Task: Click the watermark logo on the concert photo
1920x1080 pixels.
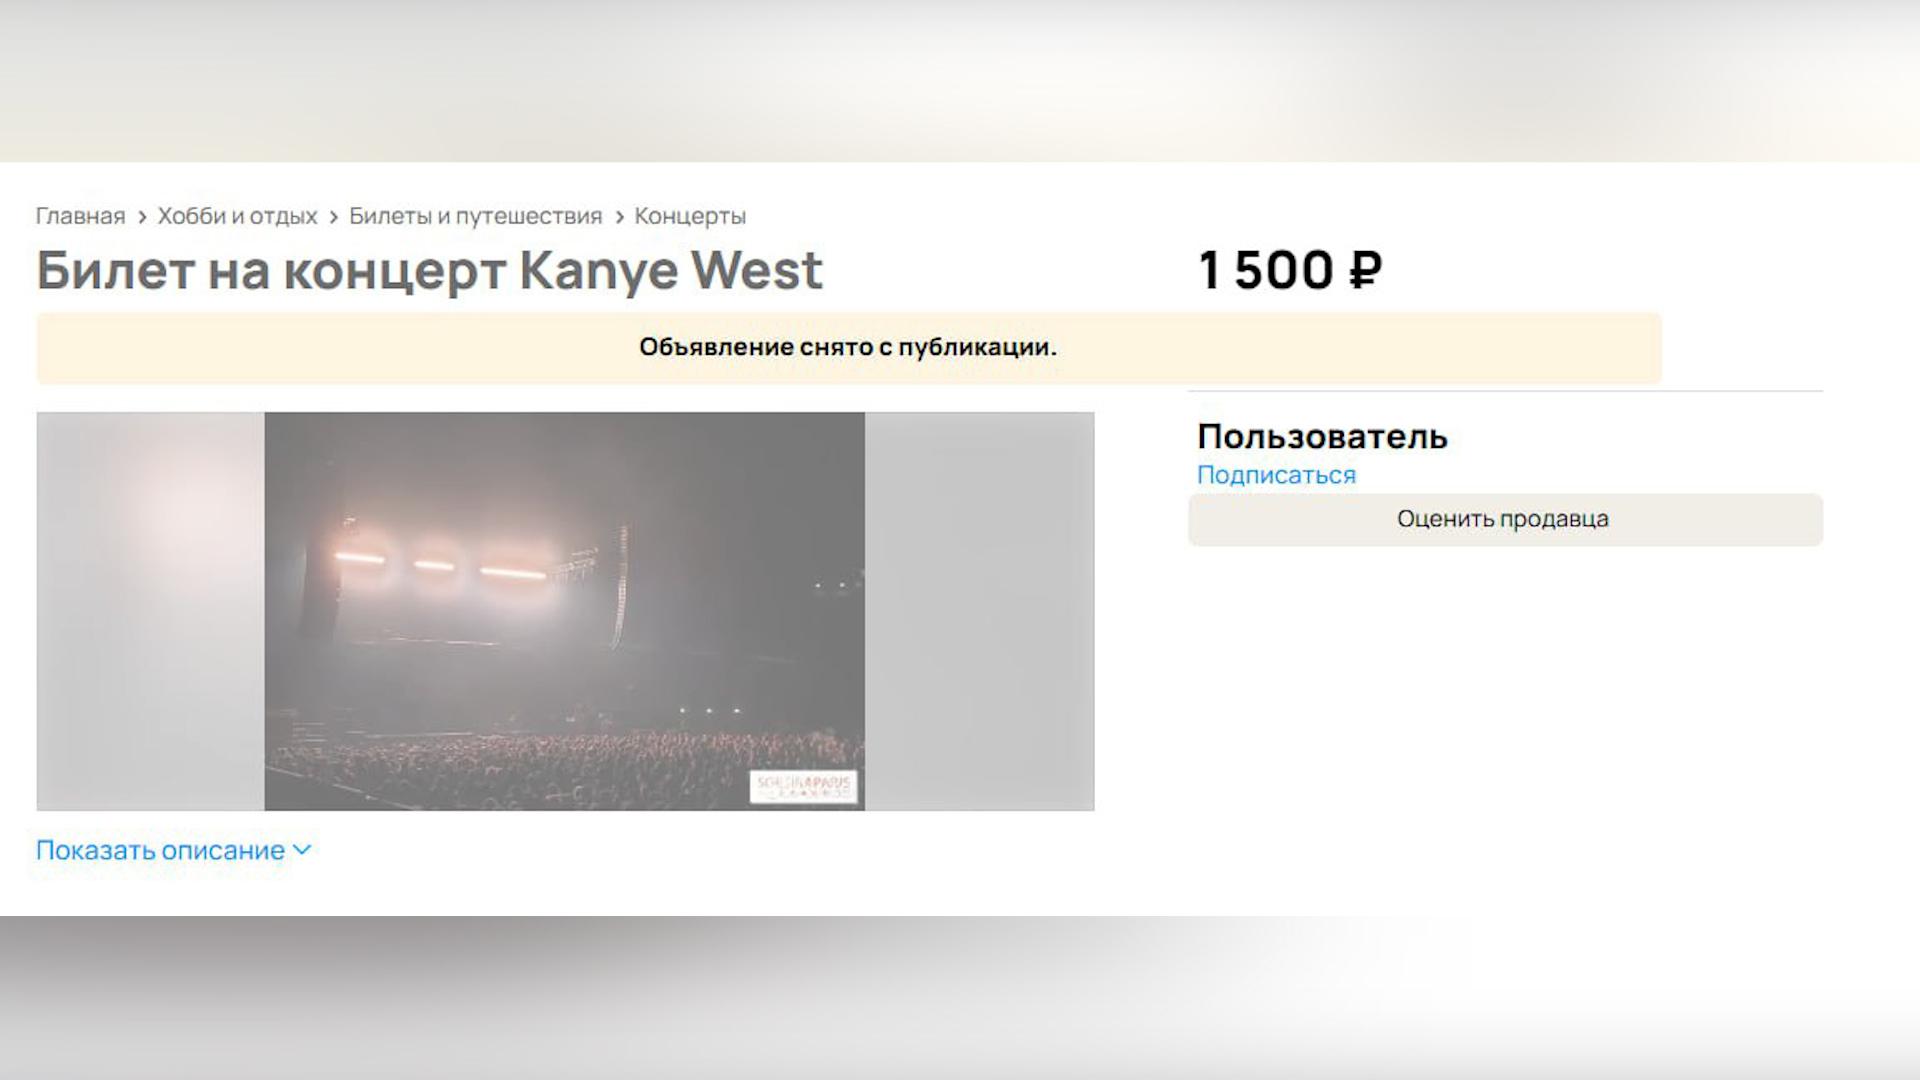Action: coord(804,786)
